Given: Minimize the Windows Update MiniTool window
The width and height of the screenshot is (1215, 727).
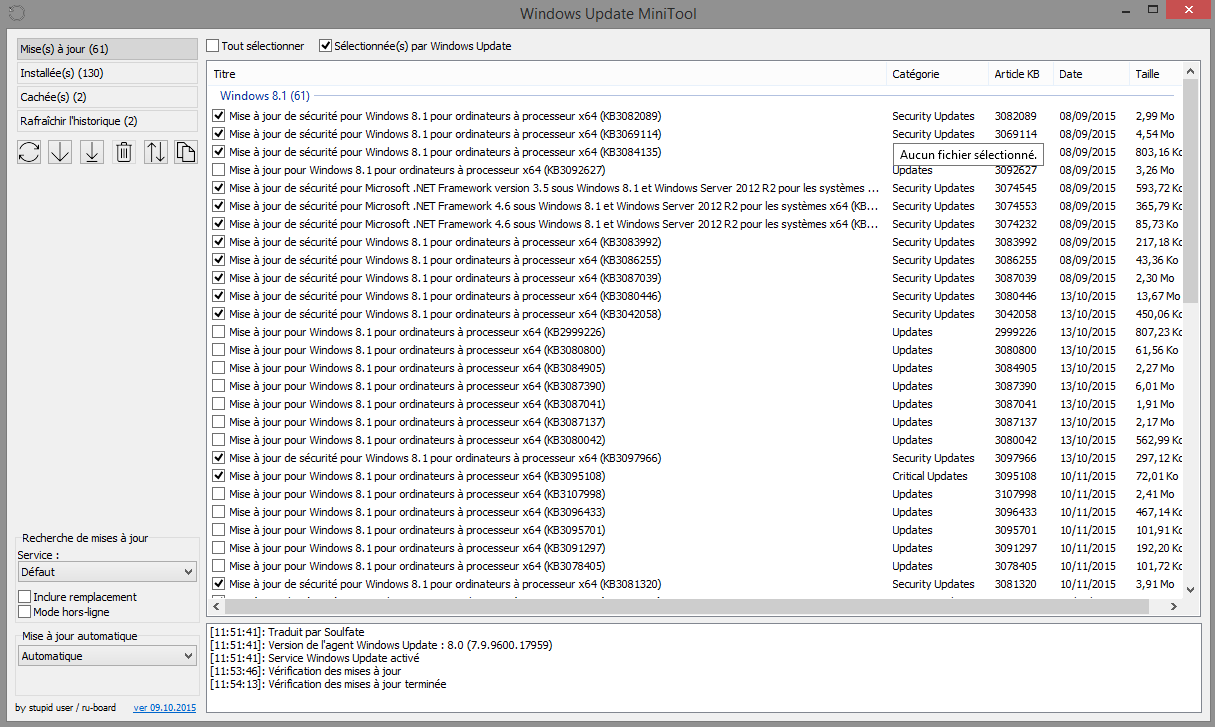Looking at the screenshot, I should coord(1127,10).
